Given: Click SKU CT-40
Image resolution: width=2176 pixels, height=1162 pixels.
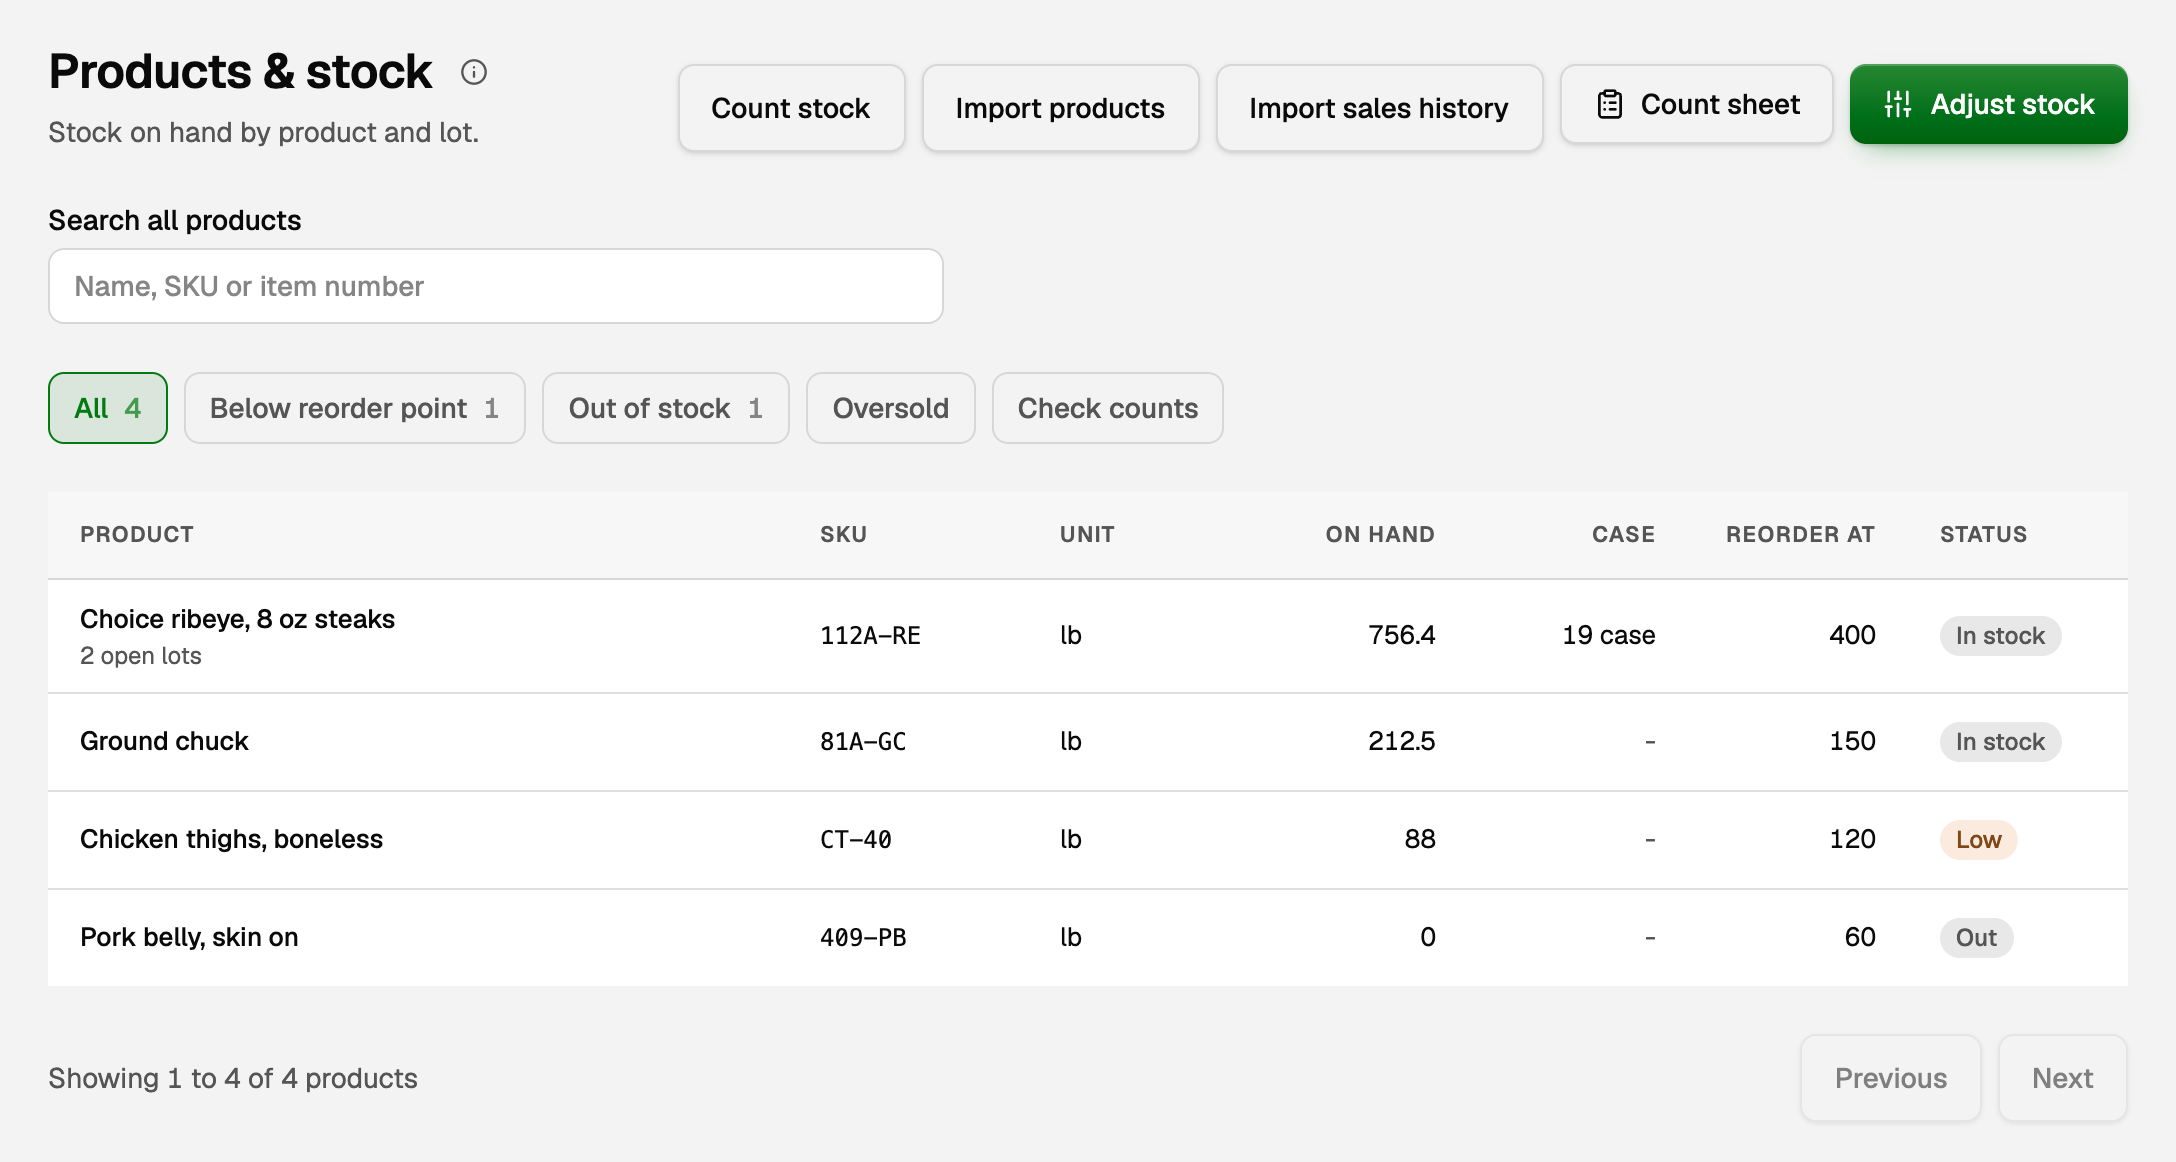Looking at the screenshot, I should [856, 840].
